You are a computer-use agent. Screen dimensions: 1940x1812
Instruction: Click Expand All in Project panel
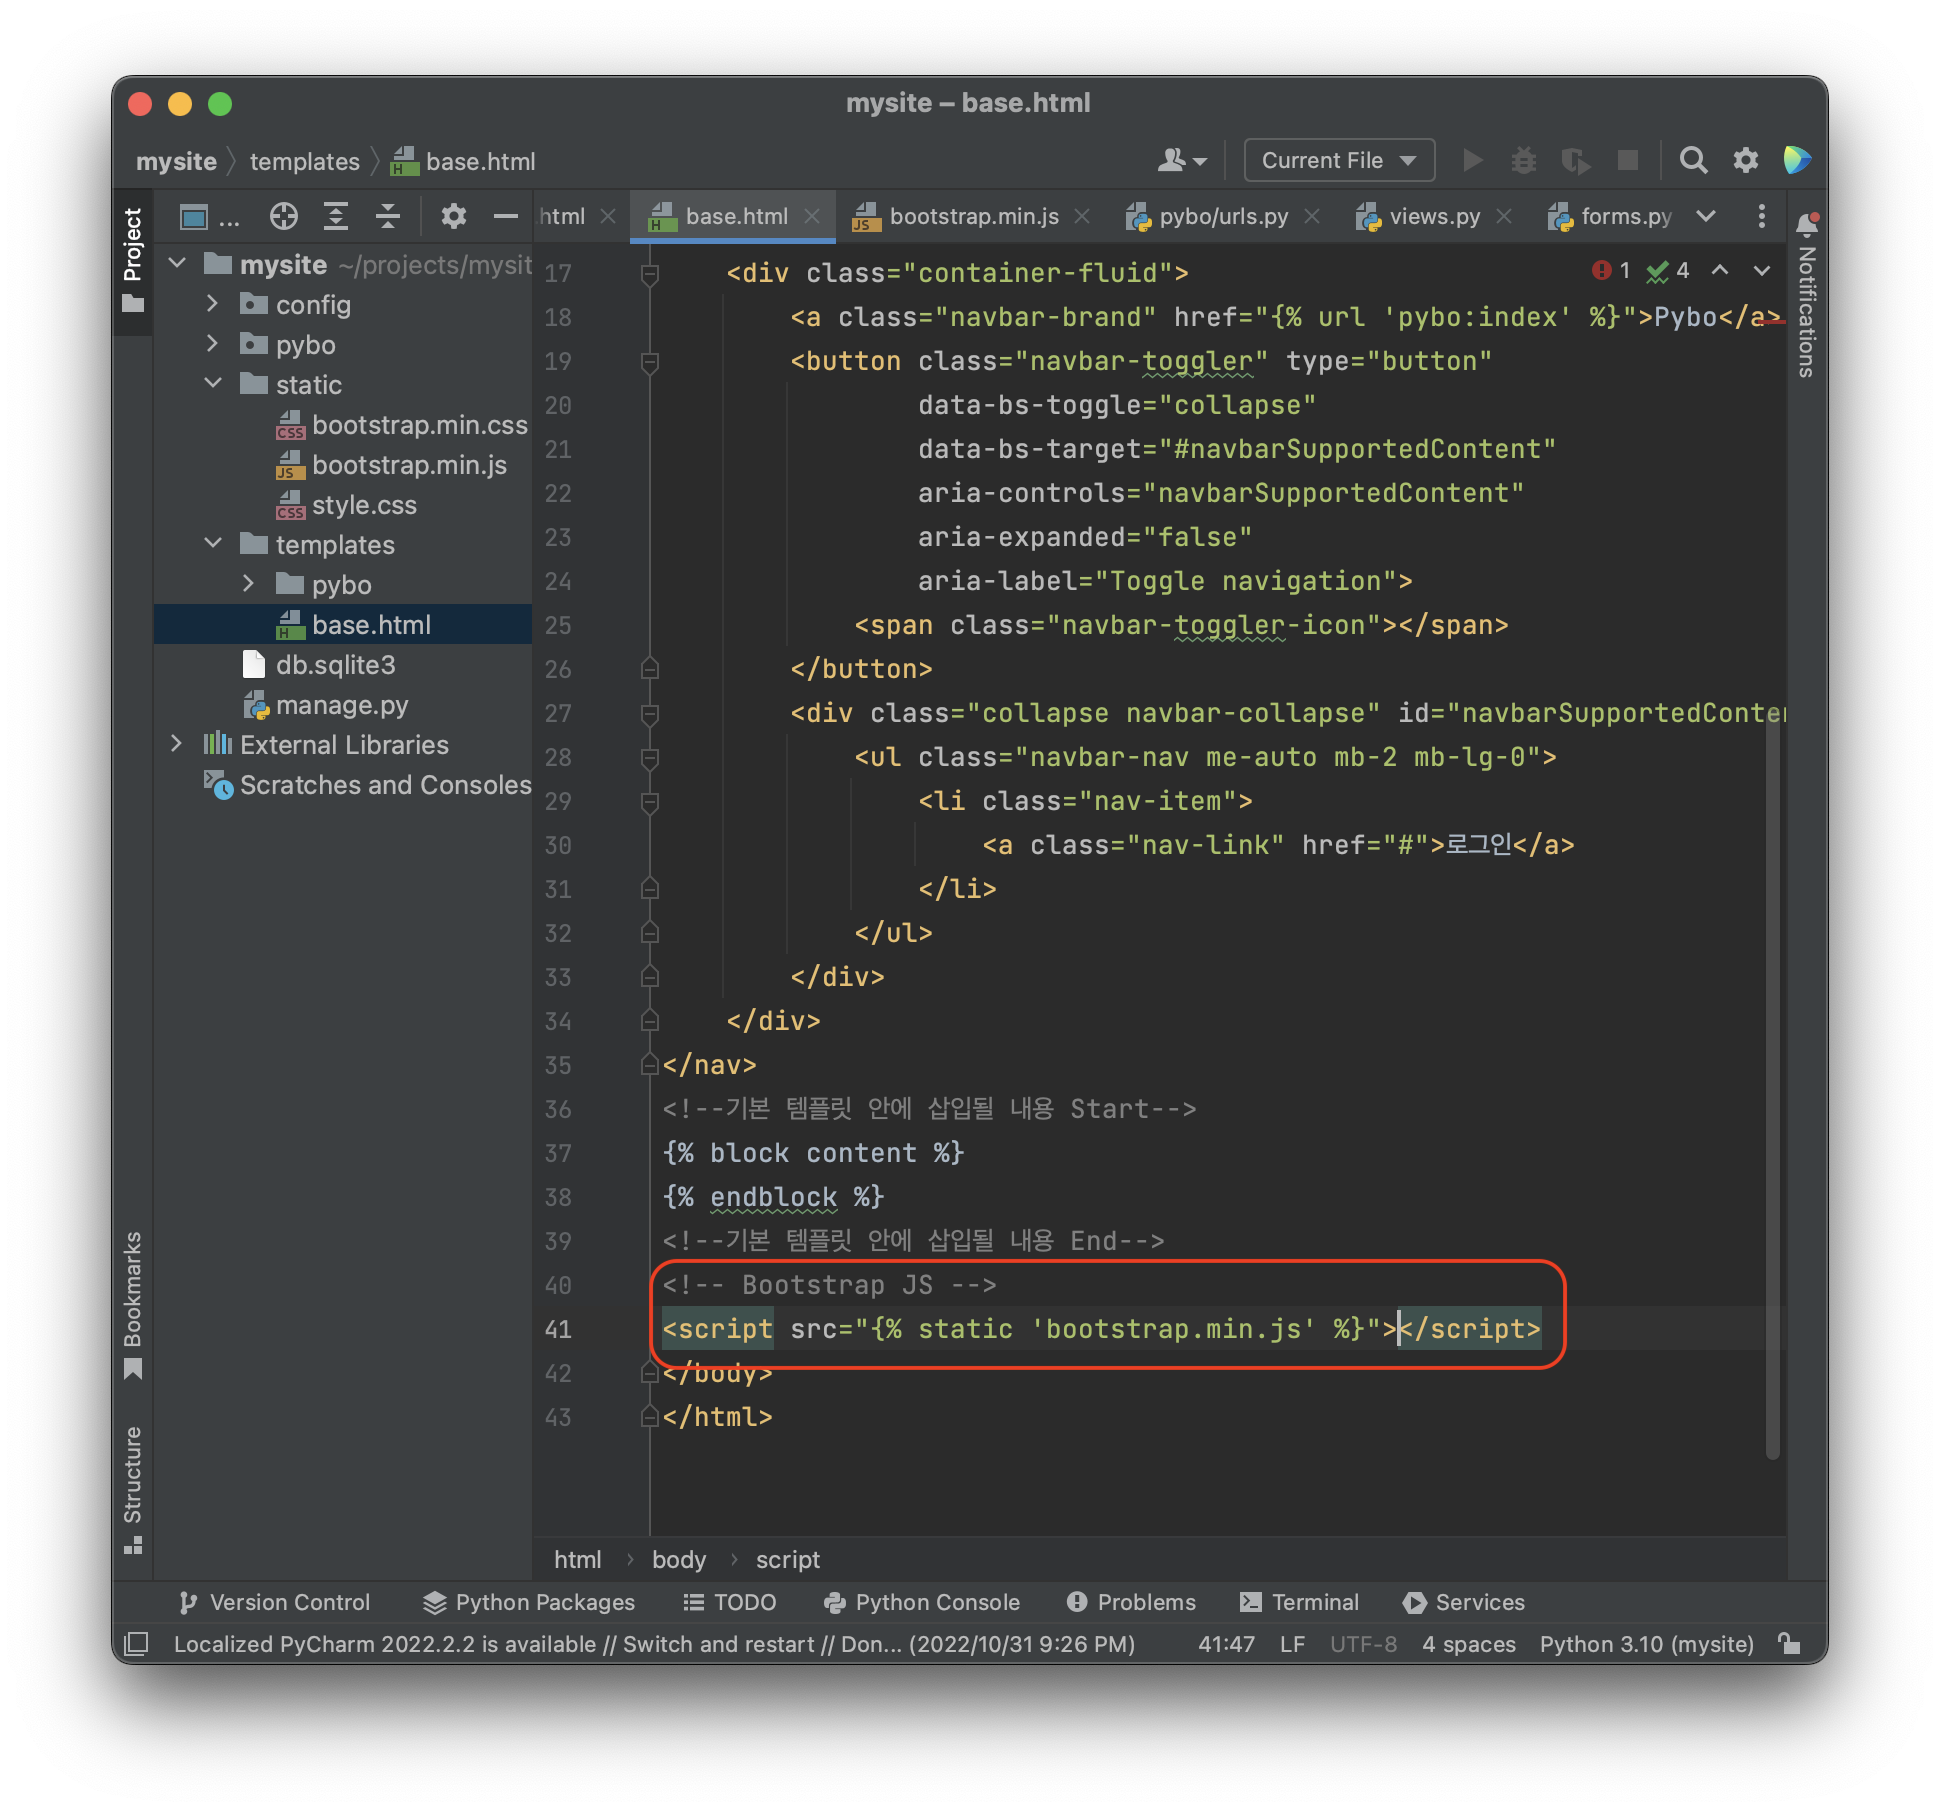[336, 216]
